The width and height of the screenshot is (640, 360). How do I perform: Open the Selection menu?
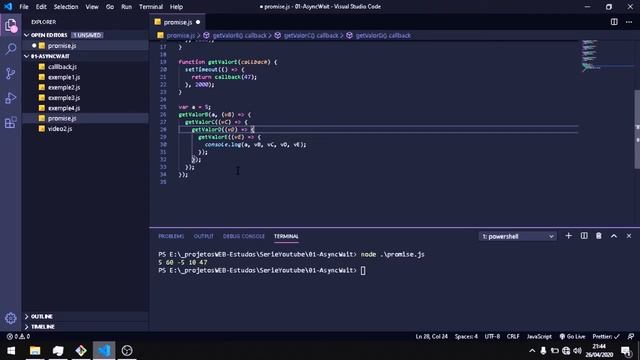[x=66, y=7]
